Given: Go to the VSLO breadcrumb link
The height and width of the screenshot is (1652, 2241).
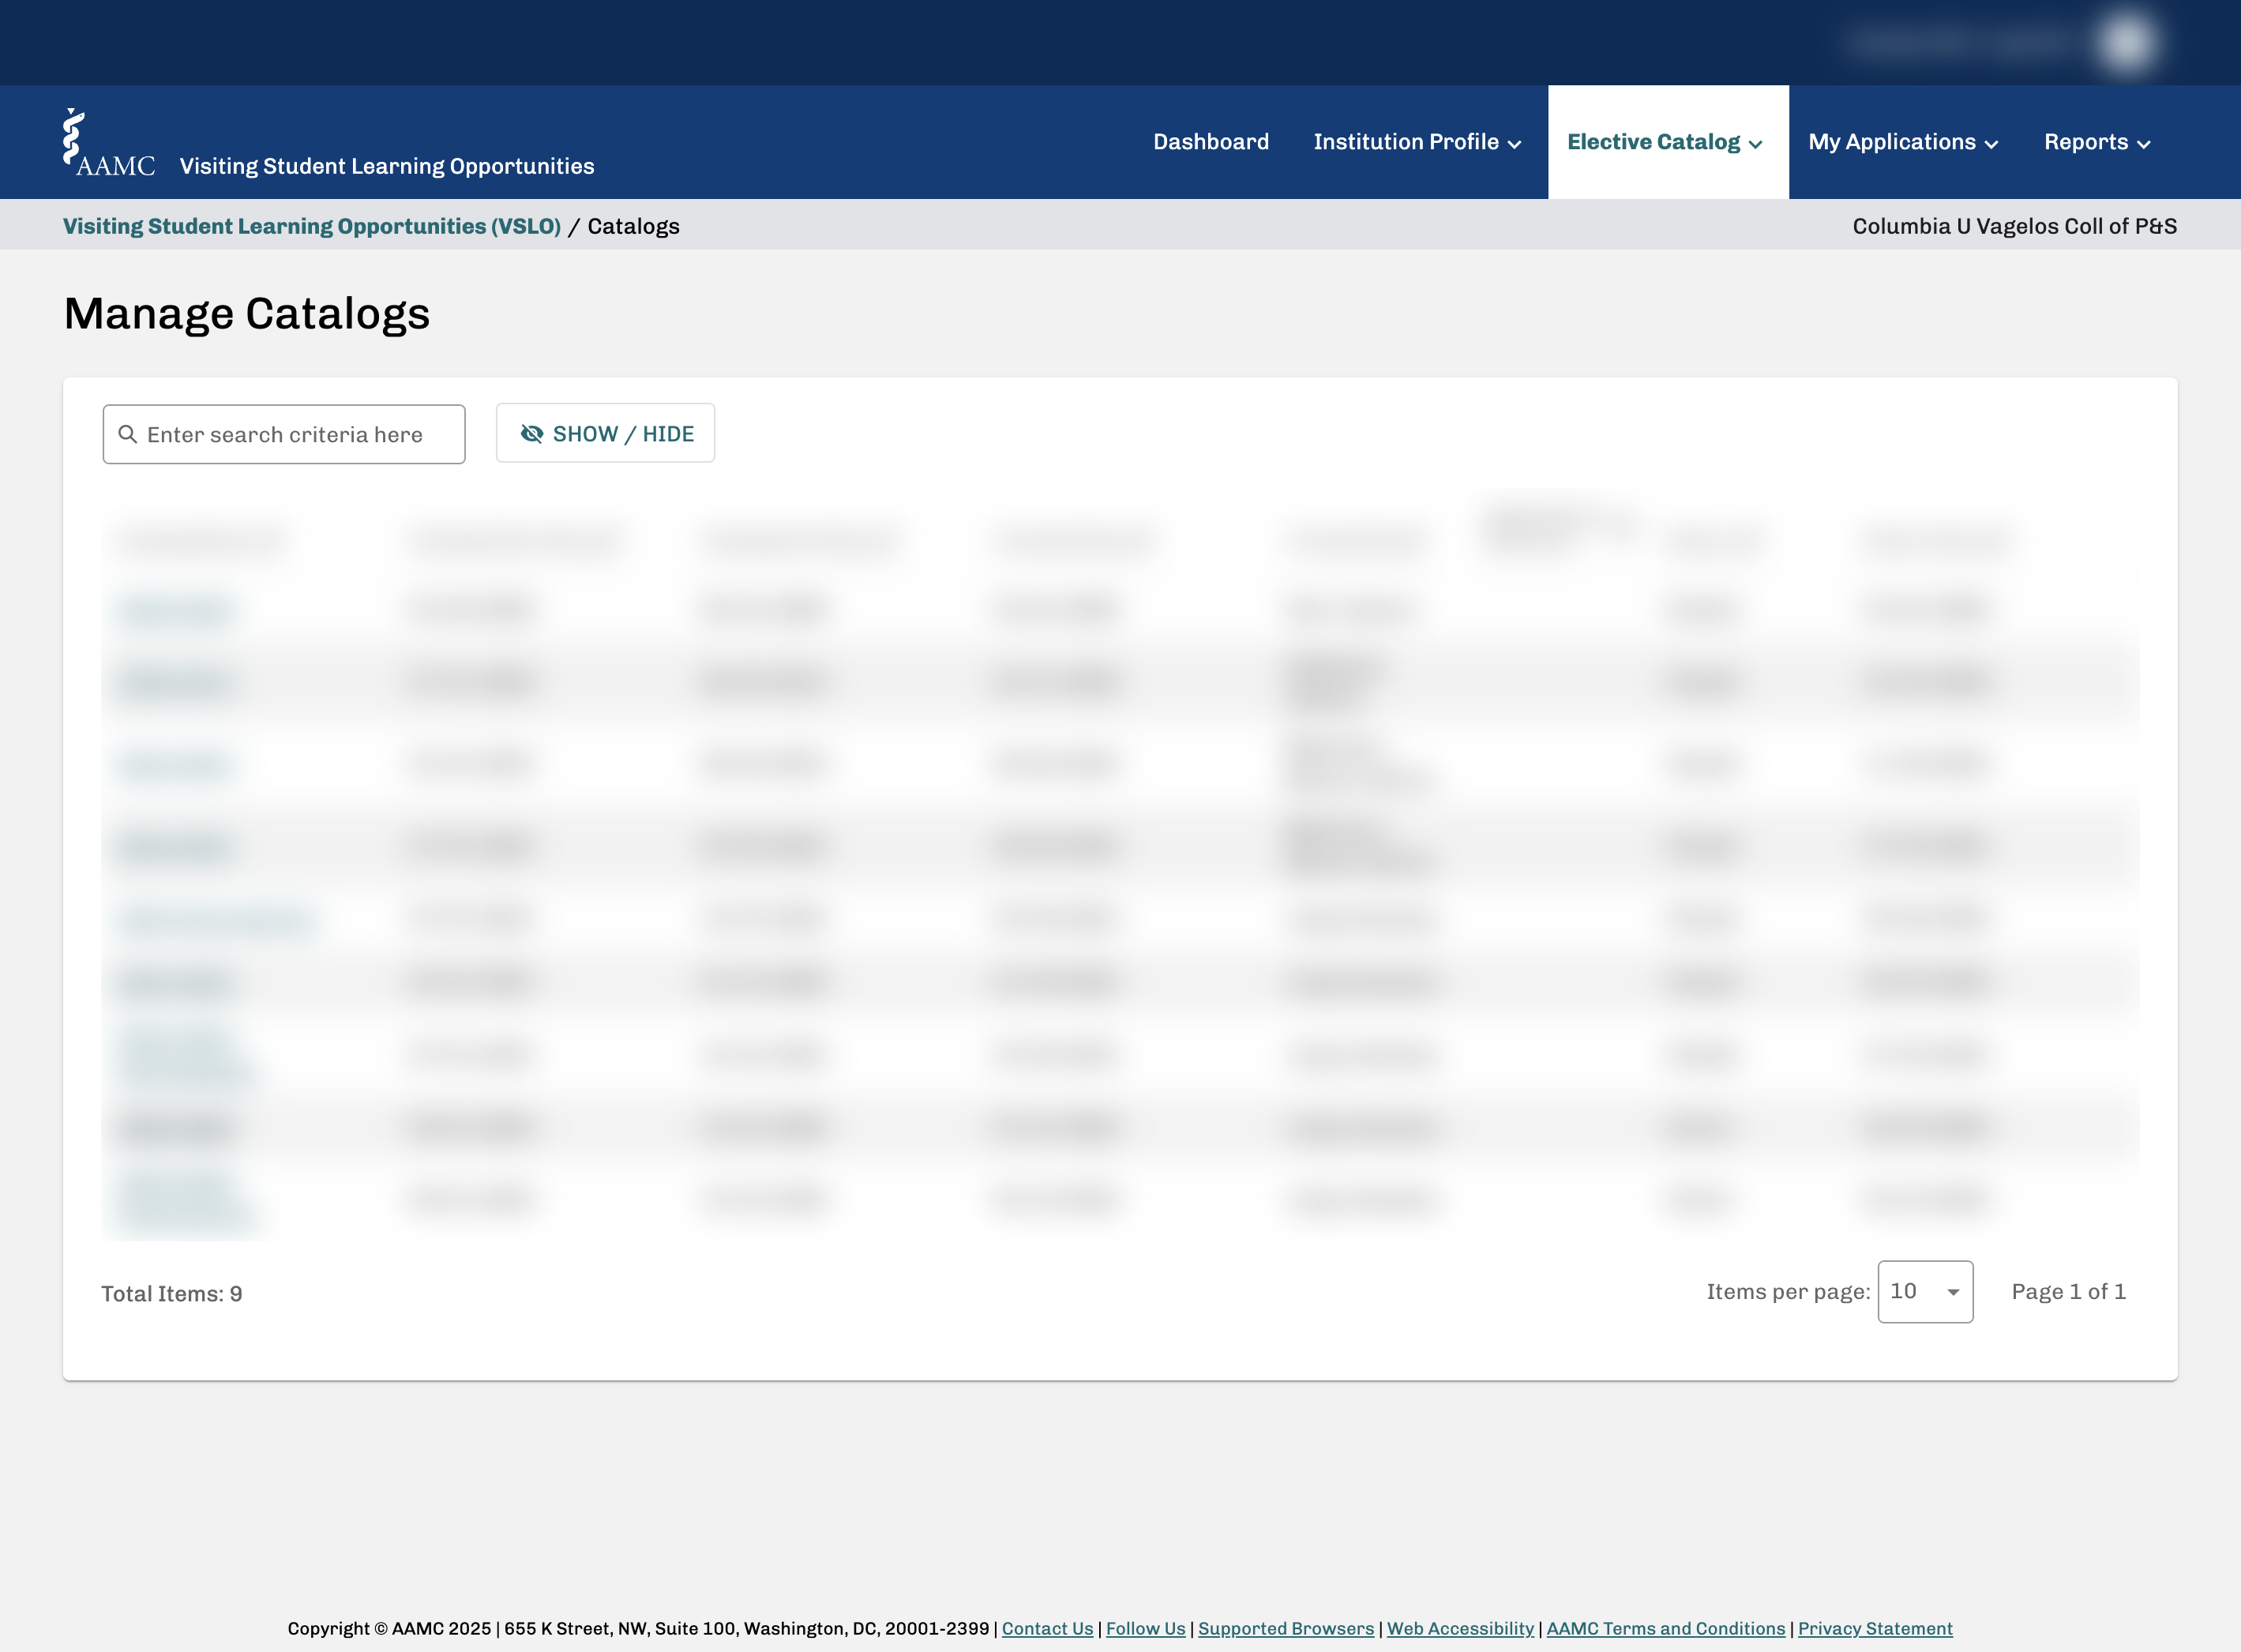Looking at the screenshot, I should (x=312, y=226).
